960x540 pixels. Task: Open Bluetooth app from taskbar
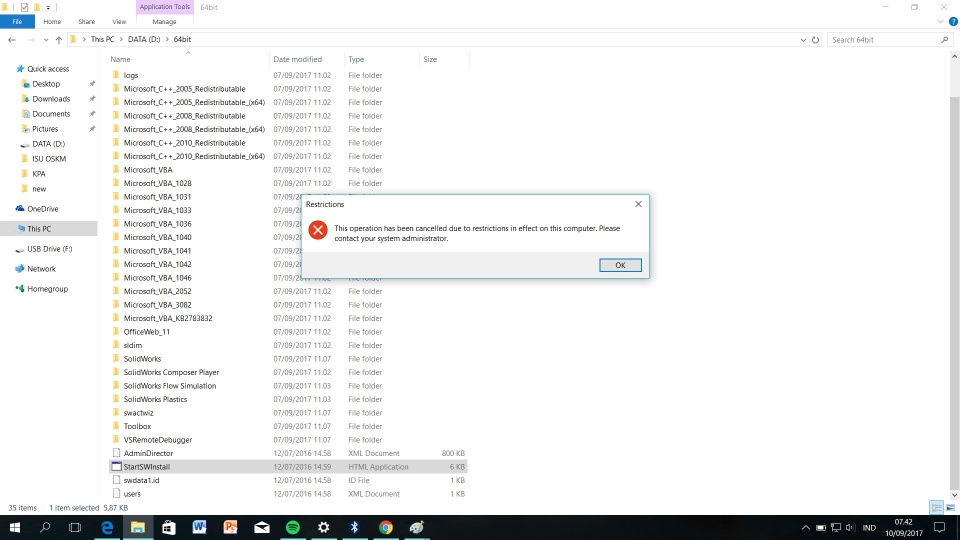click(x=354, y=527)
